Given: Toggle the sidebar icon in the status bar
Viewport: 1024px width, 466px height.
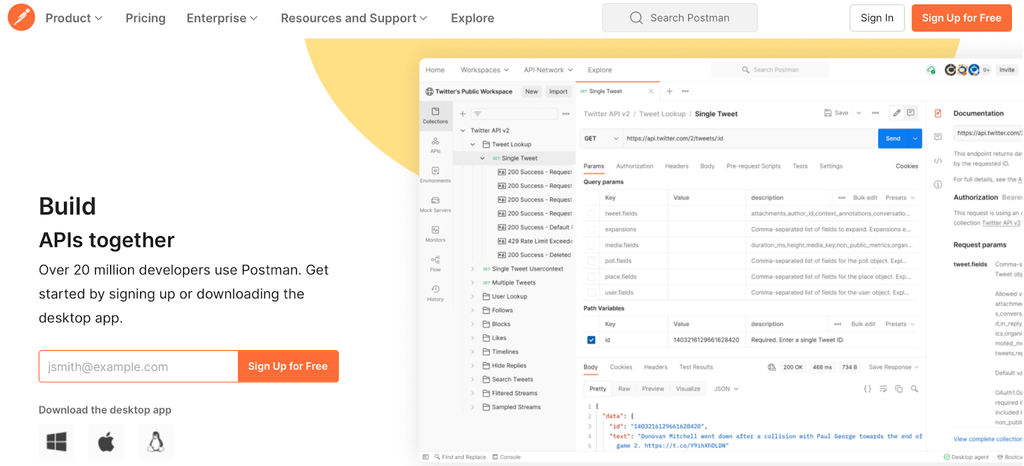Looking at the screenshot, I should coord(425,457).
